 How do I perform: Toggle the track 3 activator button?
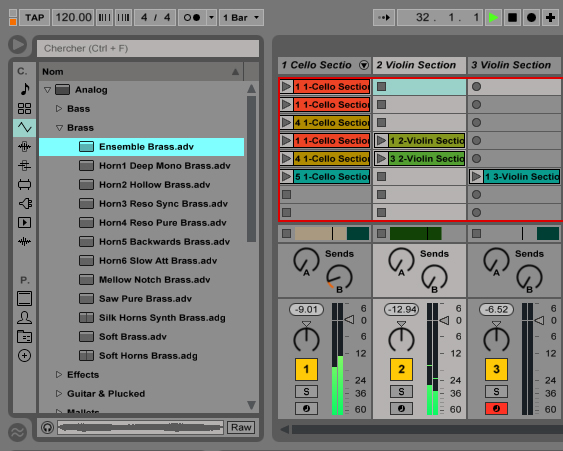(x=496, y=369)
